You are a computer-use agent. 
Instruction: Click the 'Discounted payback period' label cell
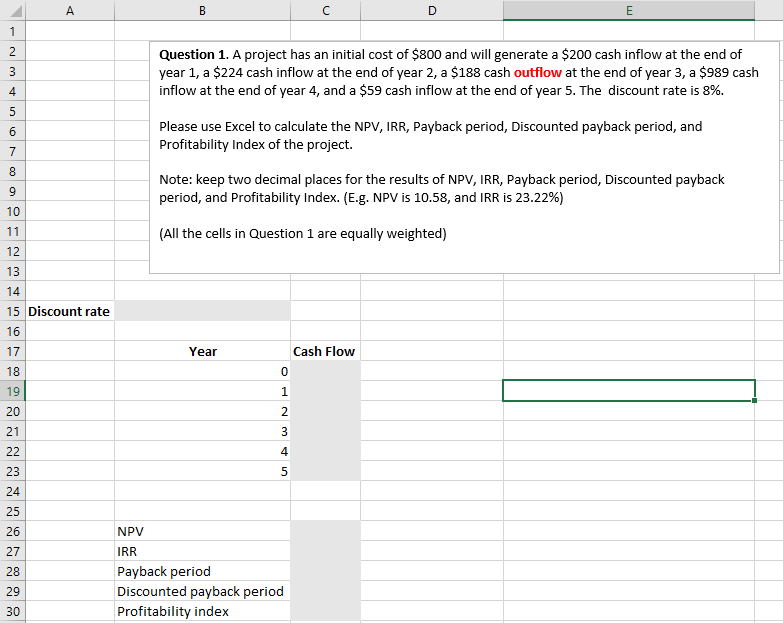coord(202,591)
